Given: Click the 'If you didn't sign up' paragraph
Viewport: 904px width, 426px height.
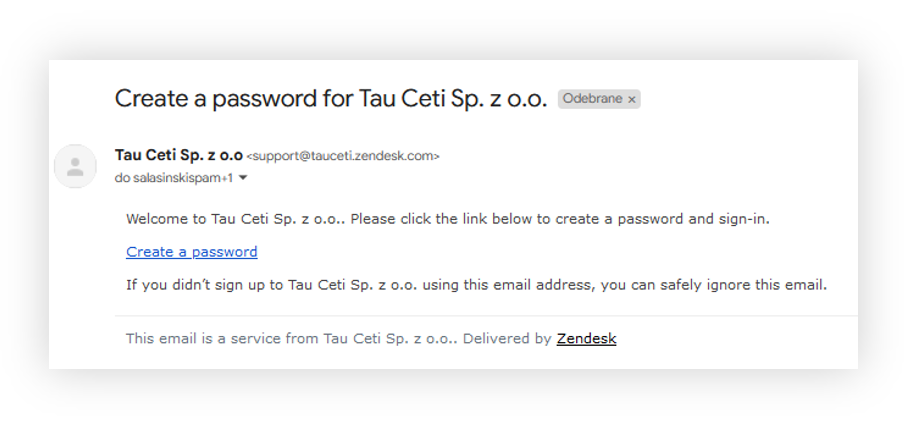Looking at the screenshot, I should click(x=476, y=285).
